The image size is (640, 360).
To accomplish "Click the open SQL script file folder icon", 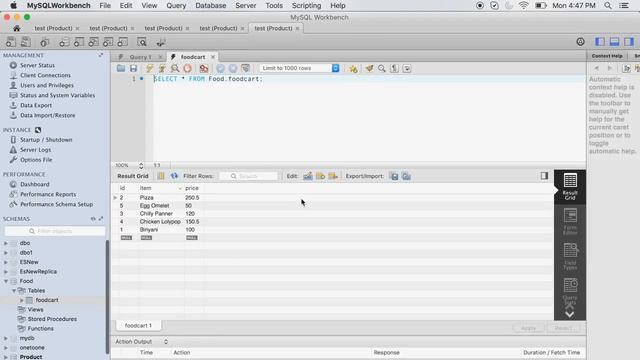I will (121, 68).
